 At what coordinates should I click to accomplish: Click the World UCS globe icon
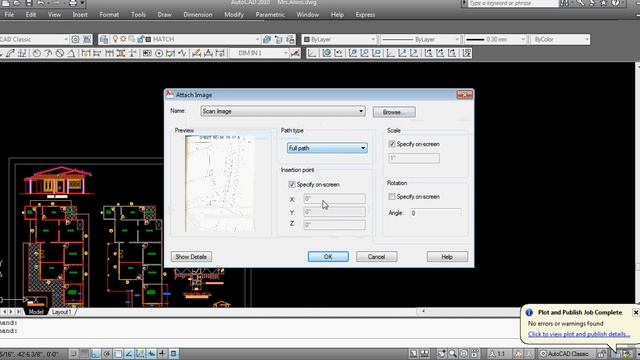(327, 53)
